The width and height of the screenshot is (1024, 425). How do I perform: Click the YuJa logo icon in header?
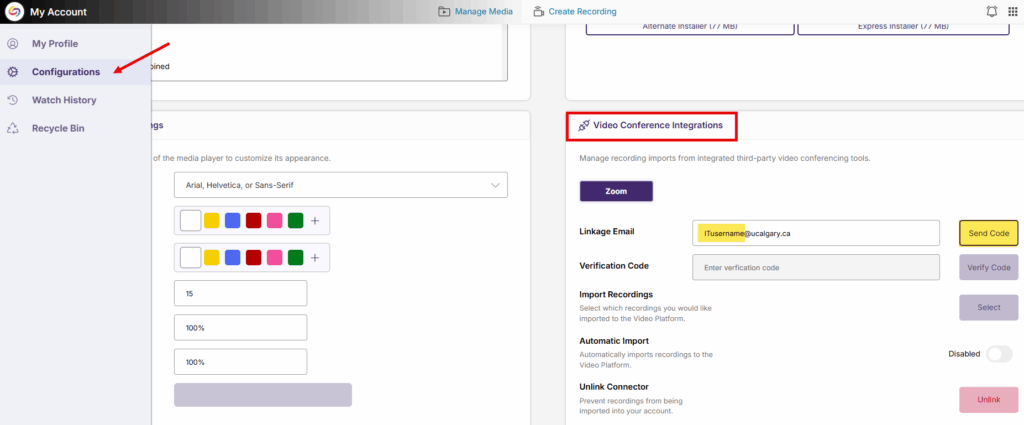(x=14, y=12)
